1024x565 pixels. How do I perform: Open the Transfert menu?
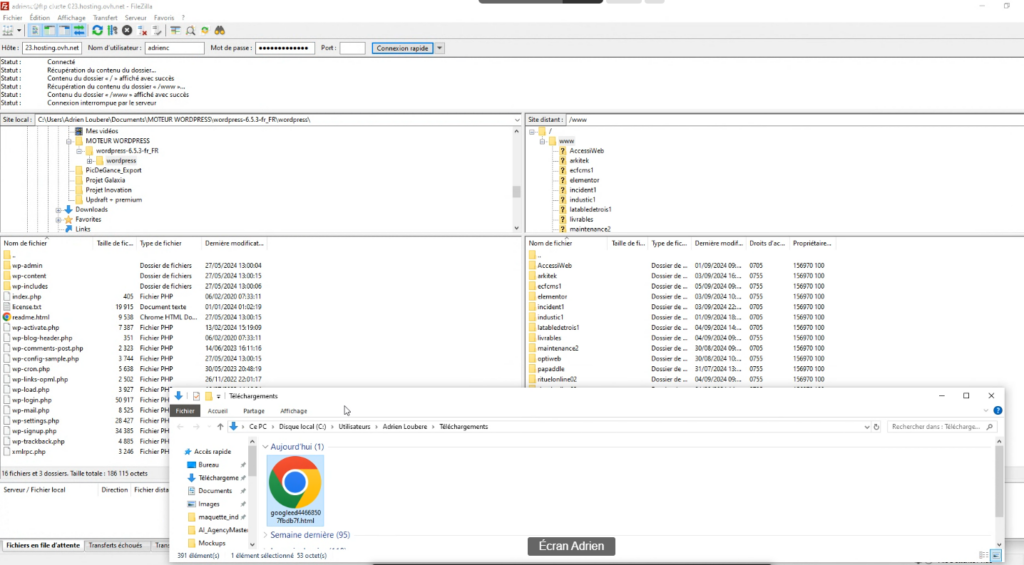pyautogui.click(x=104, y=18)
